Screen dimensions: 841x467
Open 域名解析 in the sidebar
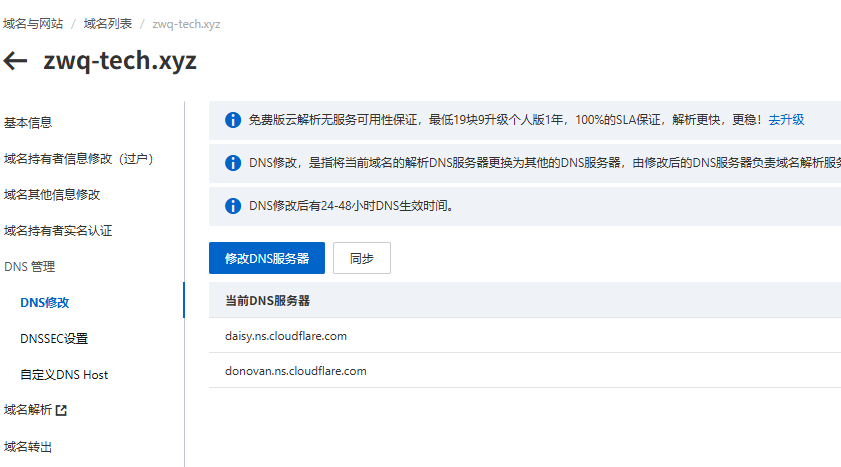coord(28,410)
